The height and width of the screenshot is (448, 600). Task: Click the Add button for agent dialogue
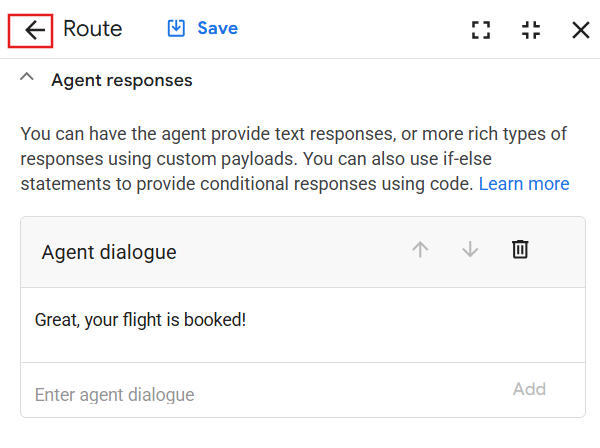(529, 389)
